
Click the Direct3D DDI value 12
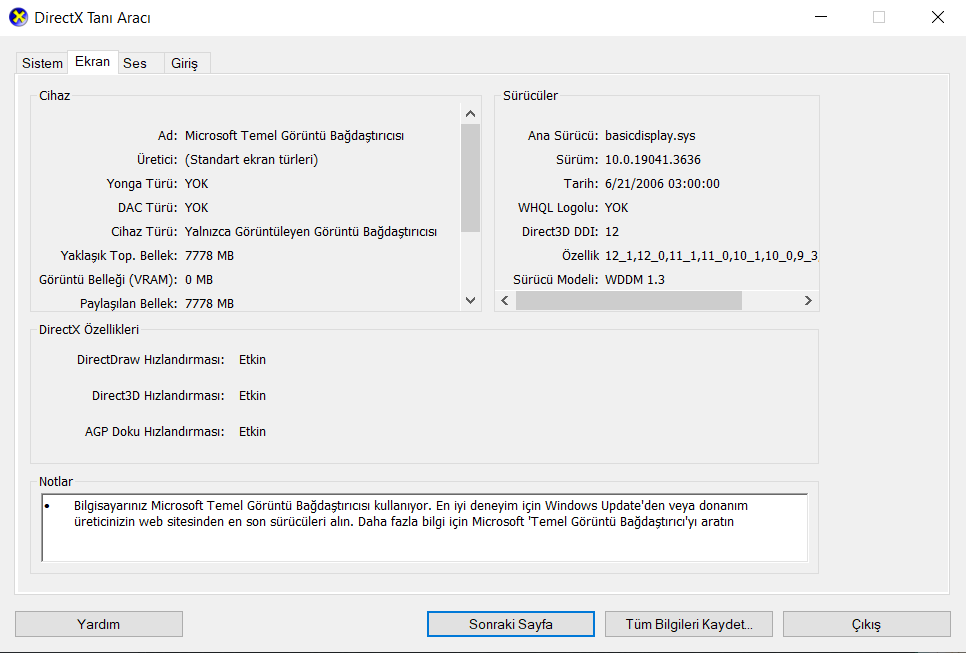612,232
